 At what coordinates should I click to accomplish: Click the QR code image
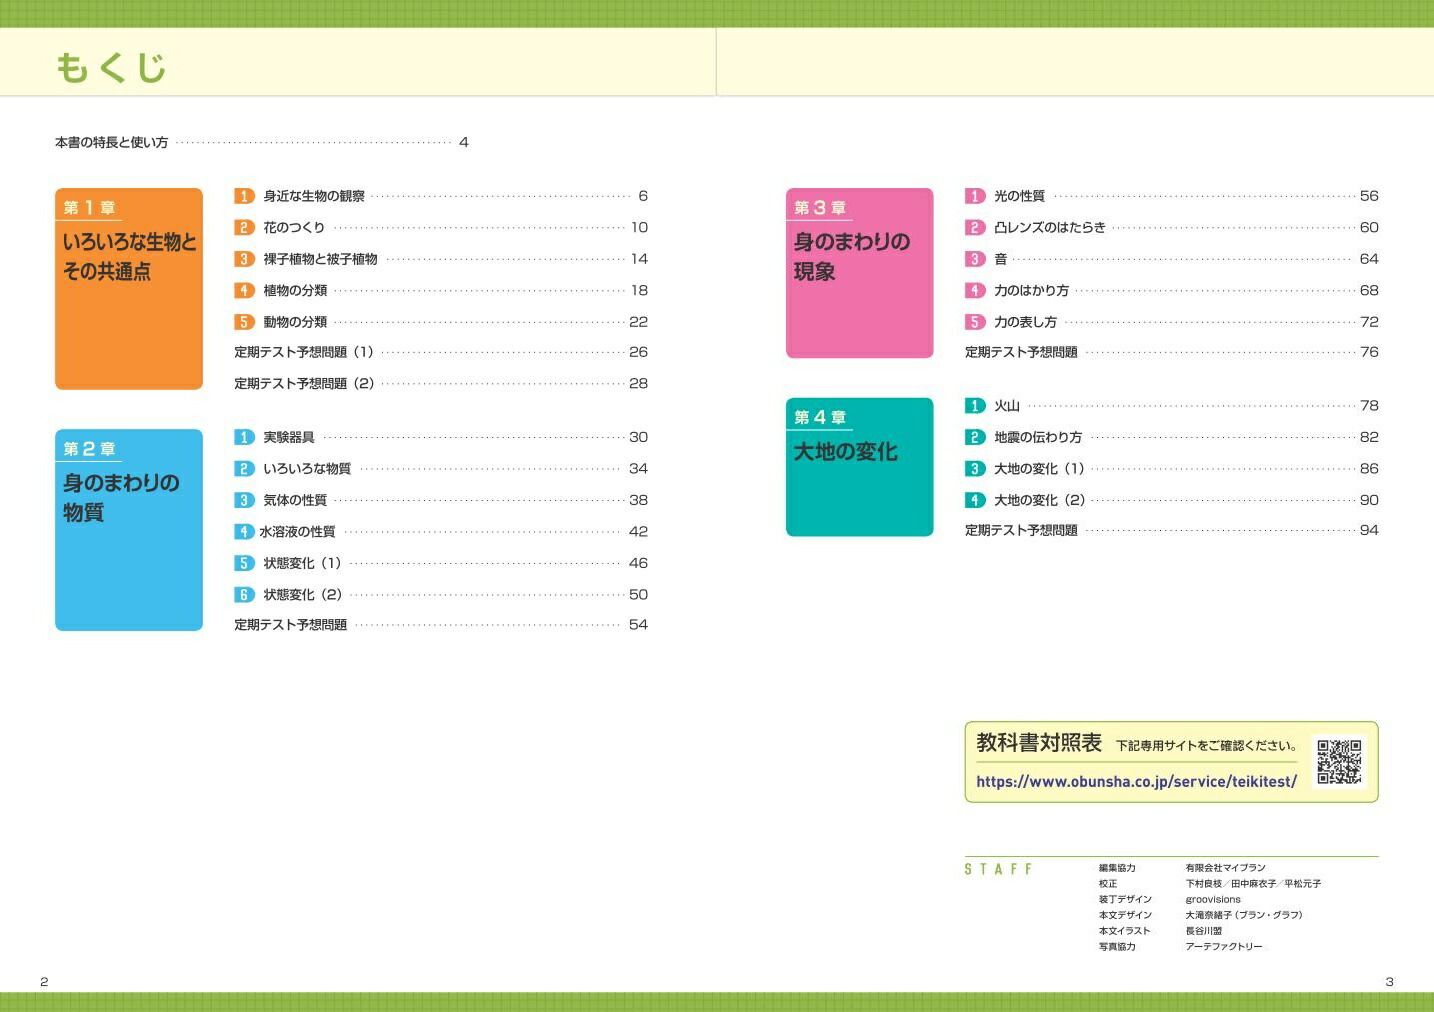[1339, 762]
